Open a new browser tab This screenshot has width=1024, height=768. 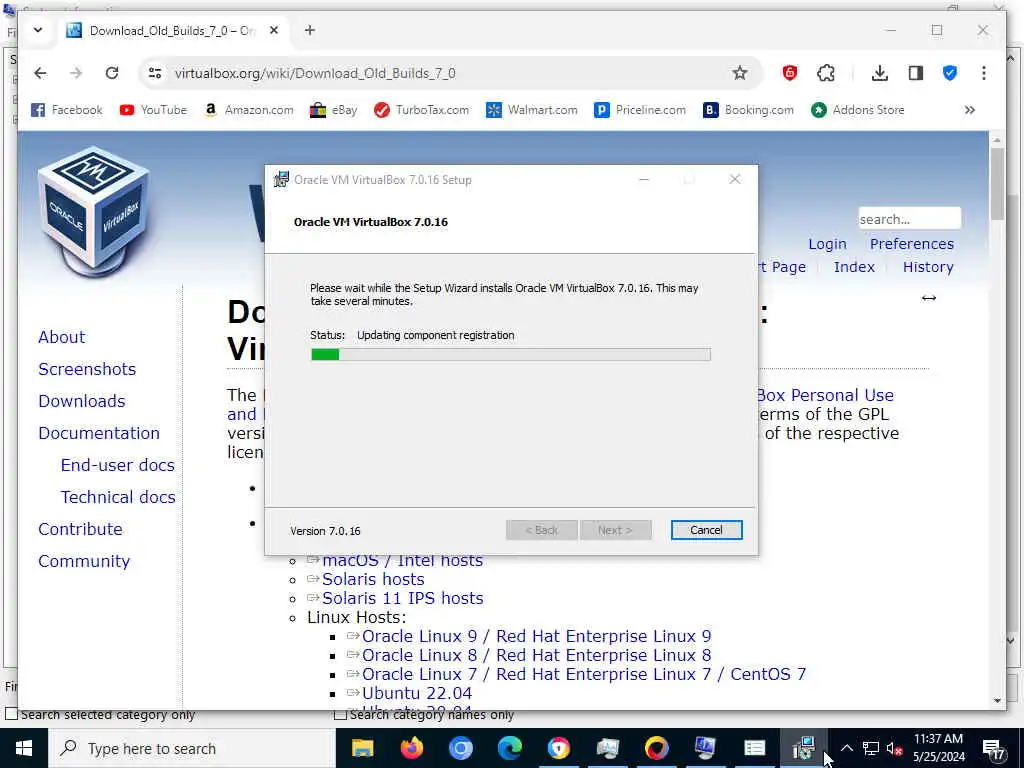(310, 30)
